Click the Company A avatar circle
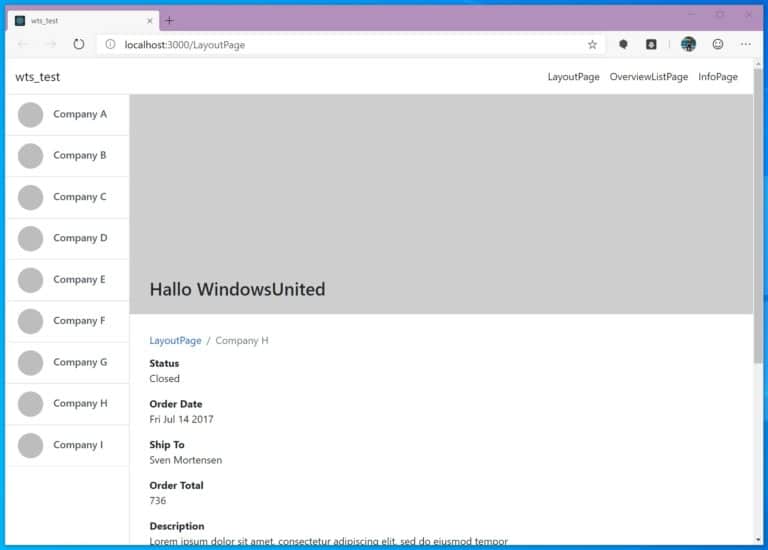Image resolution: width=768 pixels, height=550 pixels. [30, 115]
